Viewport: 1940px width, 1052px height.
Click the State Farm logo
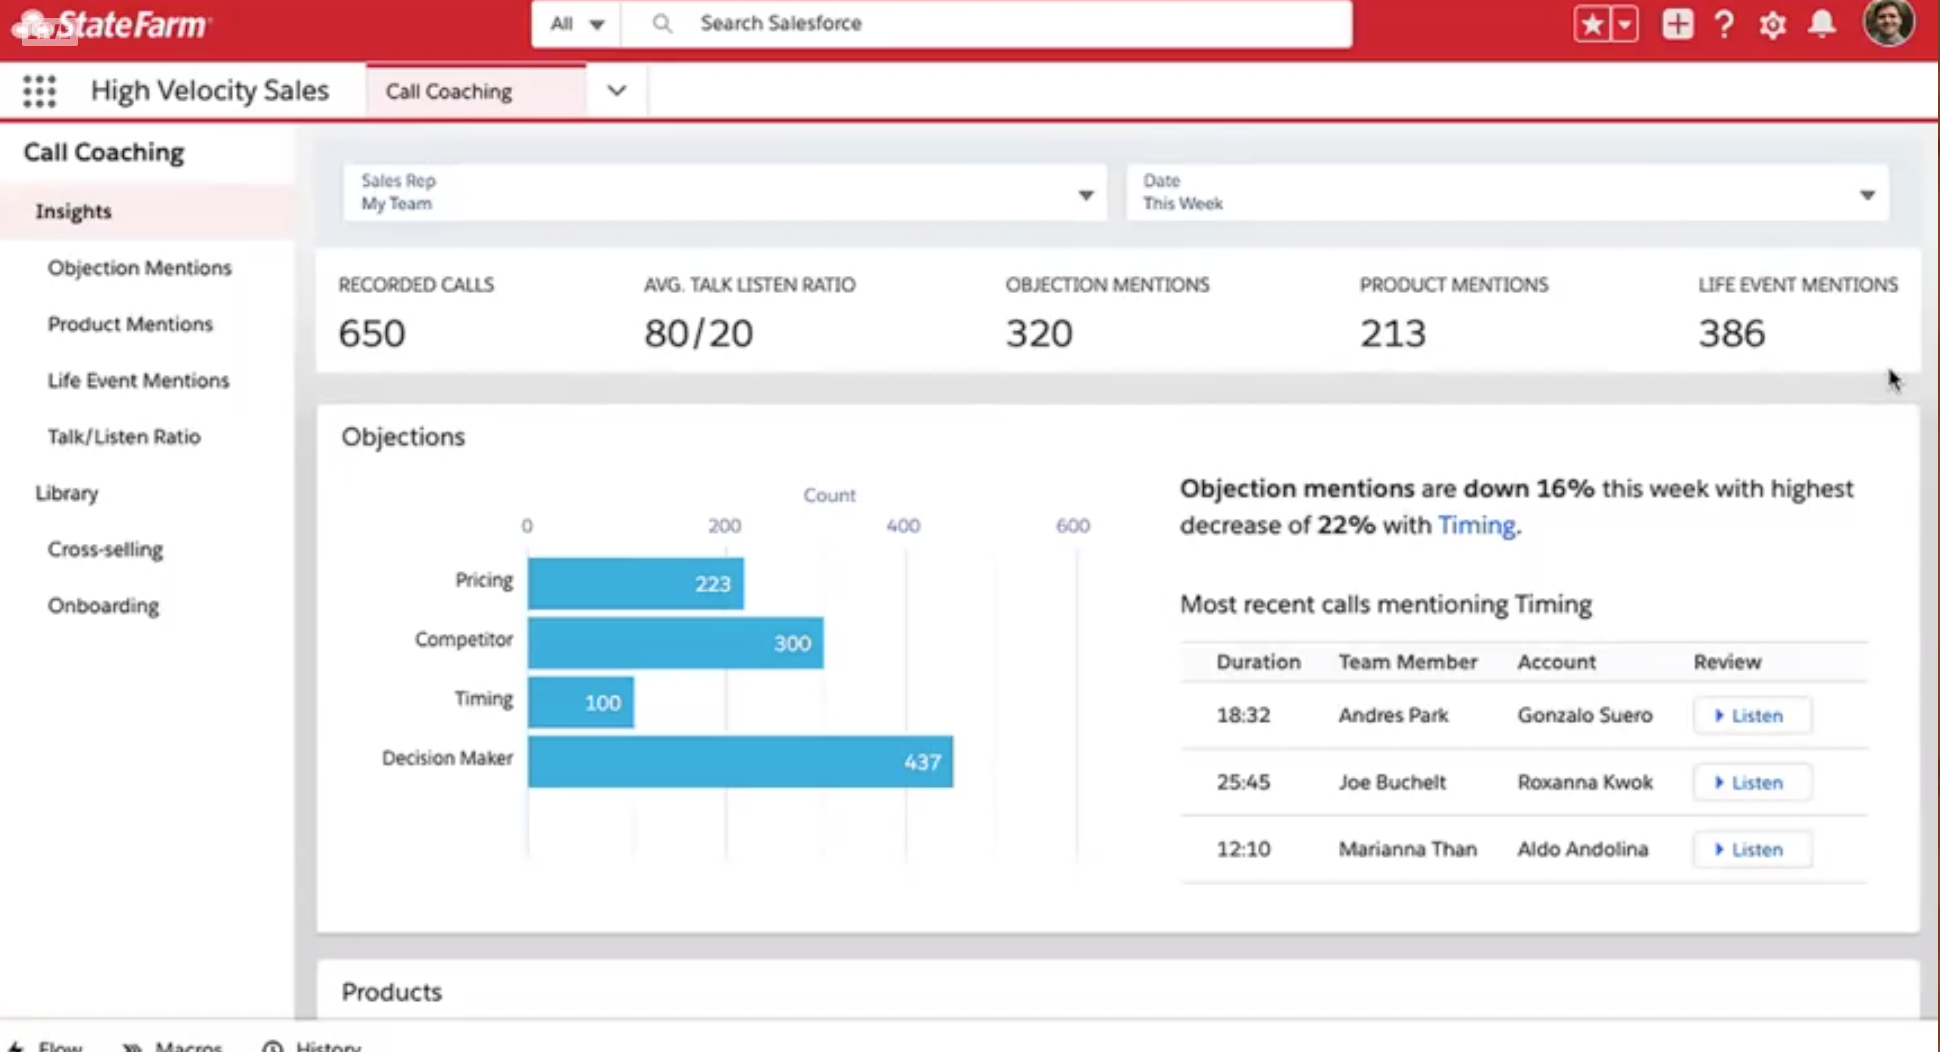point(111,25)
